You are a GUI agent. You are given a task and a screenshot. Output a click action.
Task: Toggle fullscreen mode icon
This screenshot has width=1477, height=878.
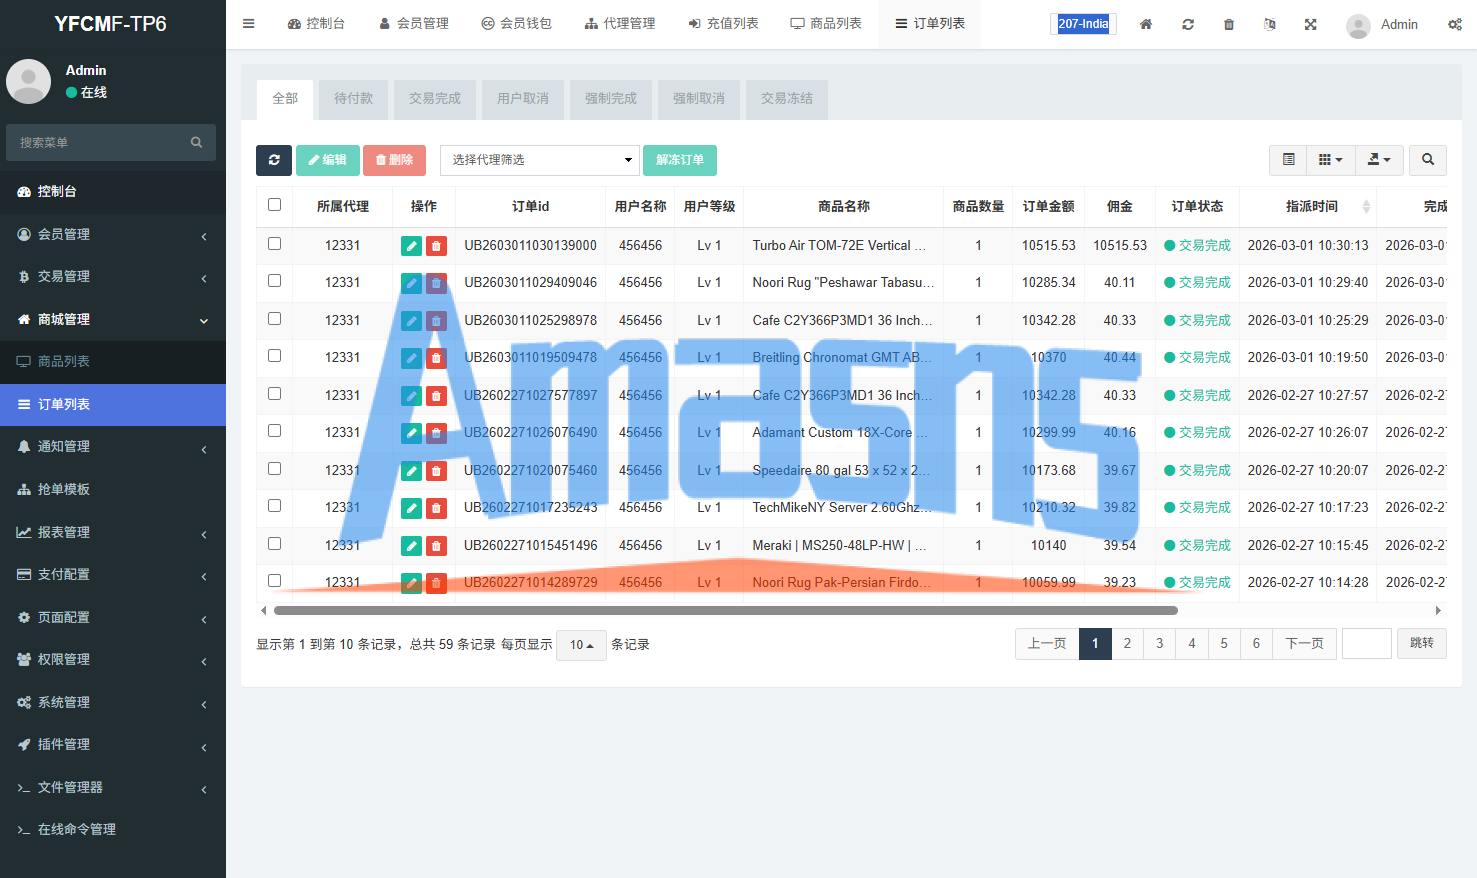(1311, 24)
